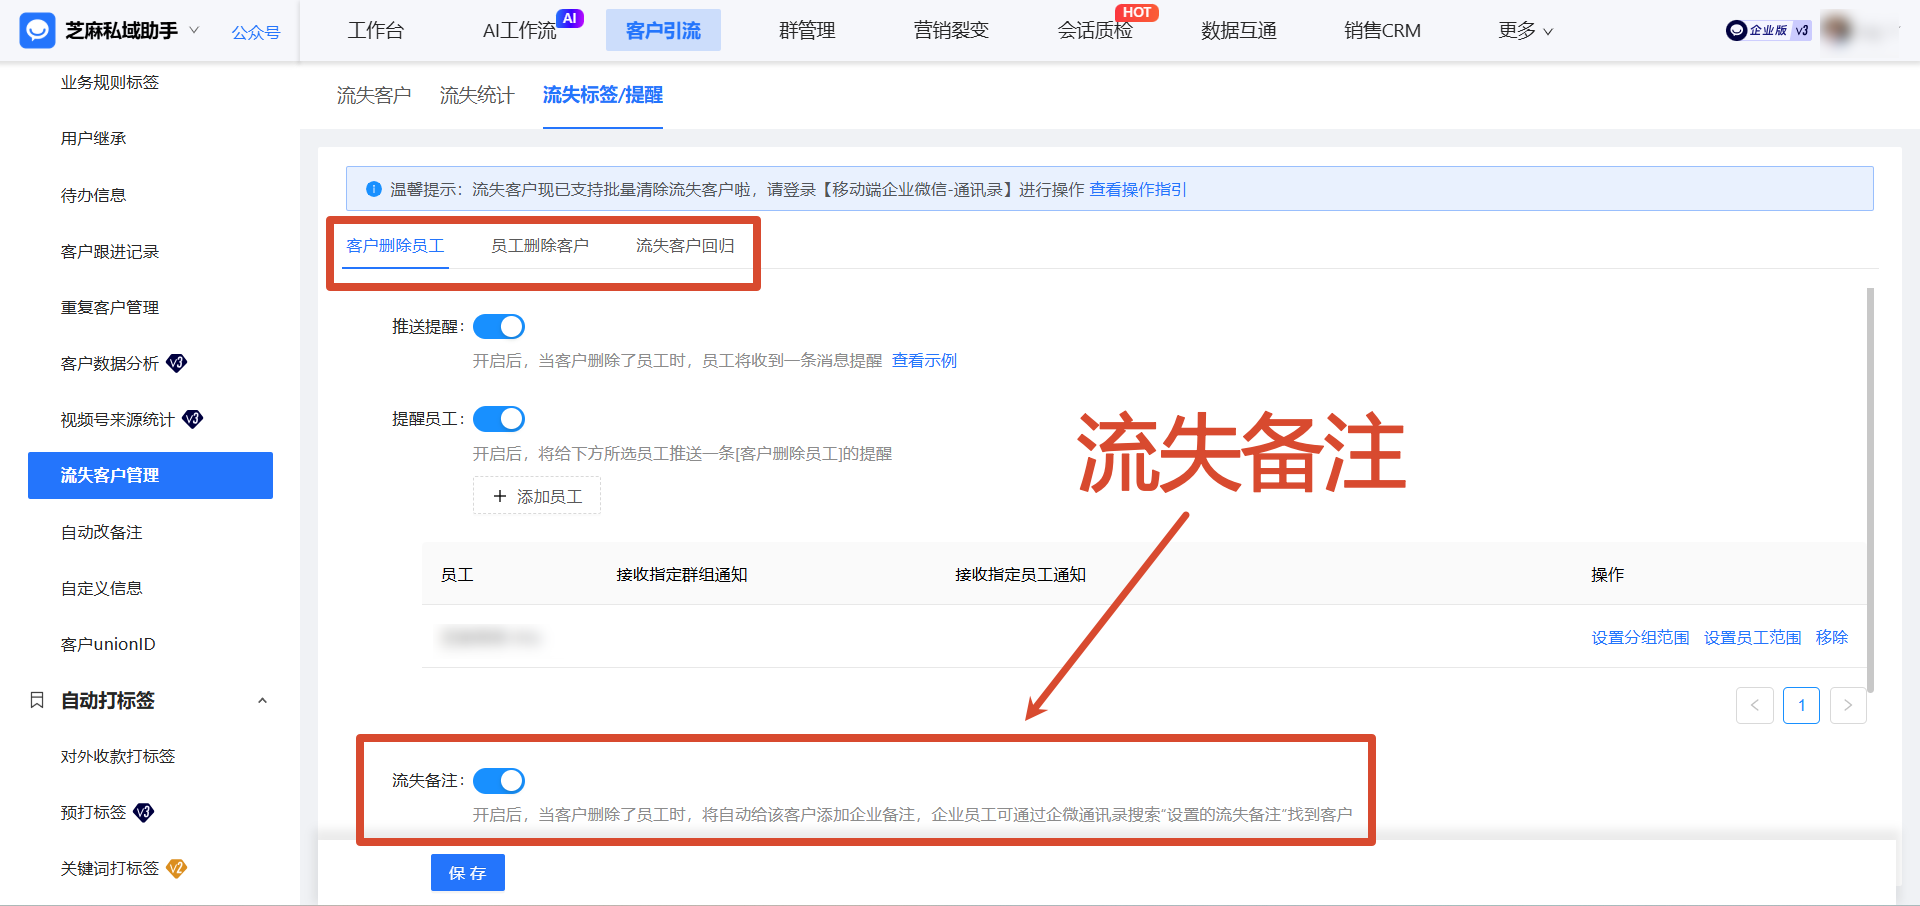Open the 查看示例 link
This screenshot has height=906, width=1920.
(924, 361)
